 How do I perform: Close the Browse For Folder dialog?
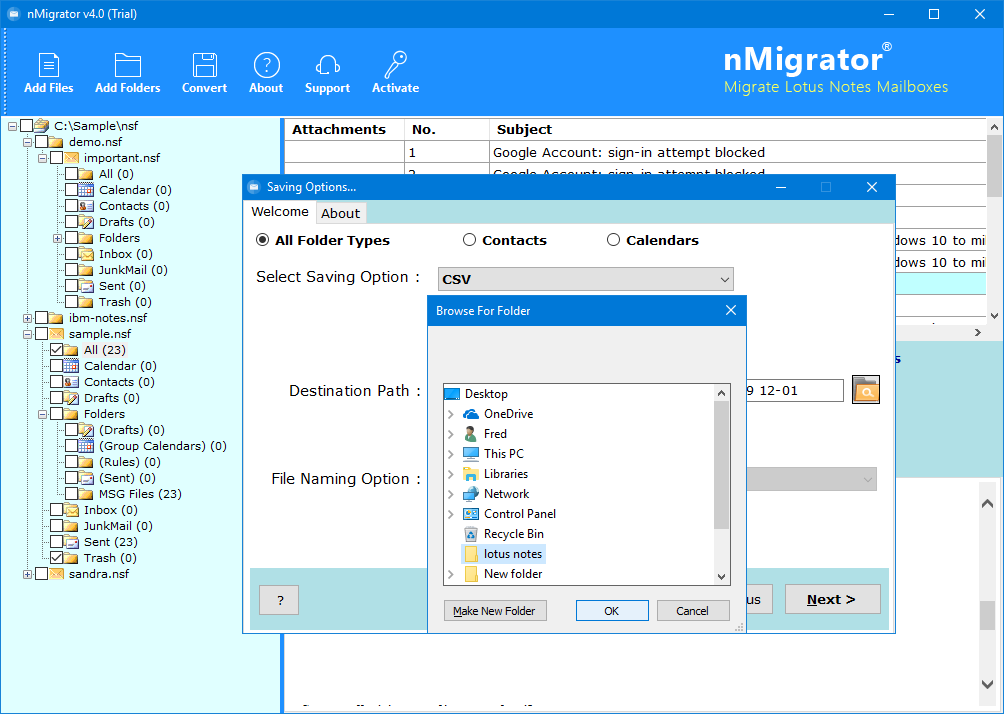731,311
